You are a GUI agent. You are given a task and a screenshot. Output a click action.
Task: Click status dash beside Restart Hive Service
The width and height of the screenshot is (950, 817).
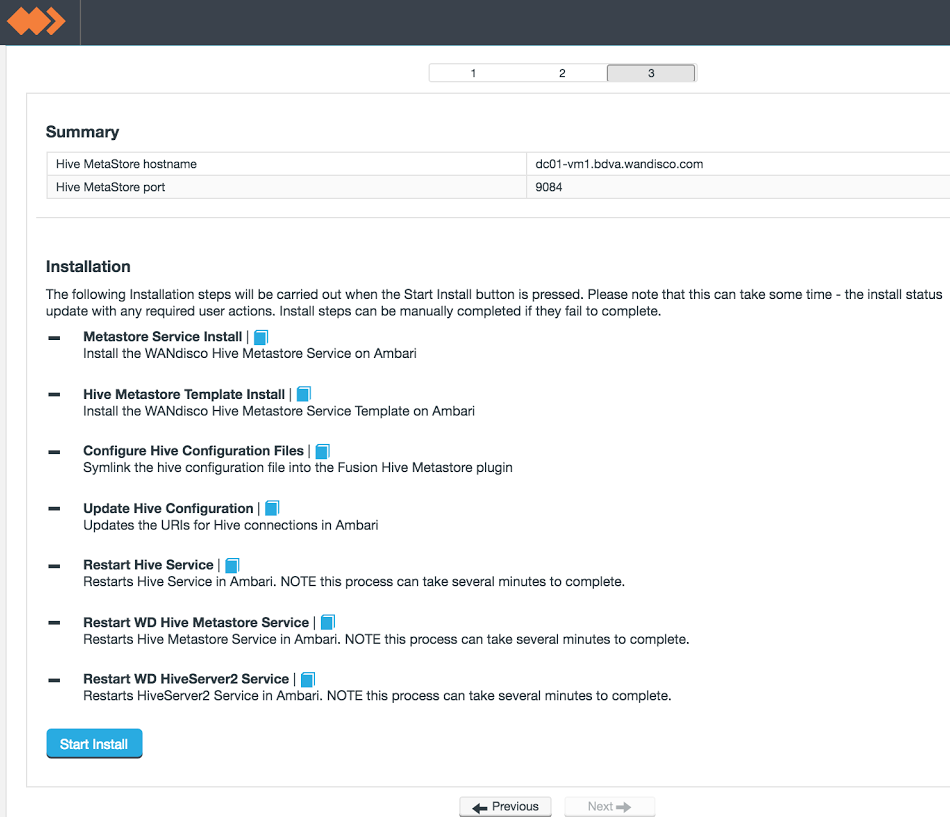(x=54, y=566)
